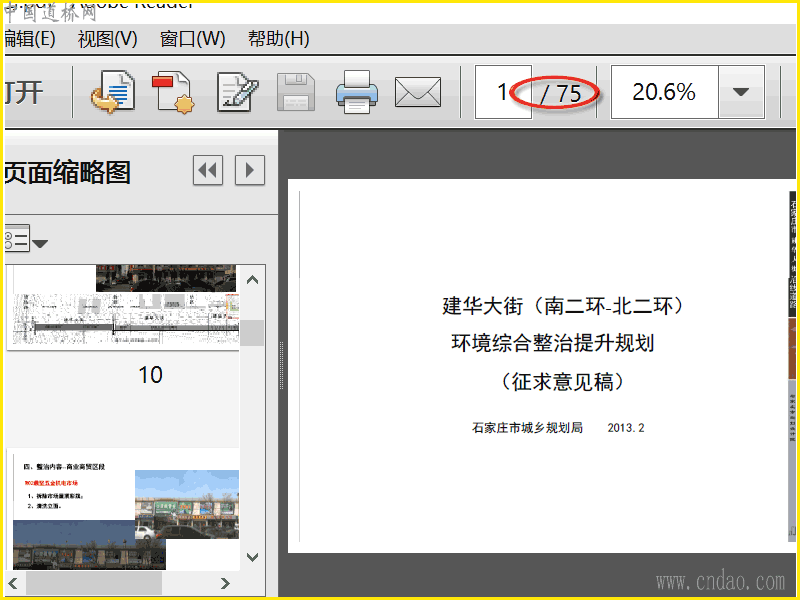Click the thumbnail list scroll-up arrow

point(252,280)
